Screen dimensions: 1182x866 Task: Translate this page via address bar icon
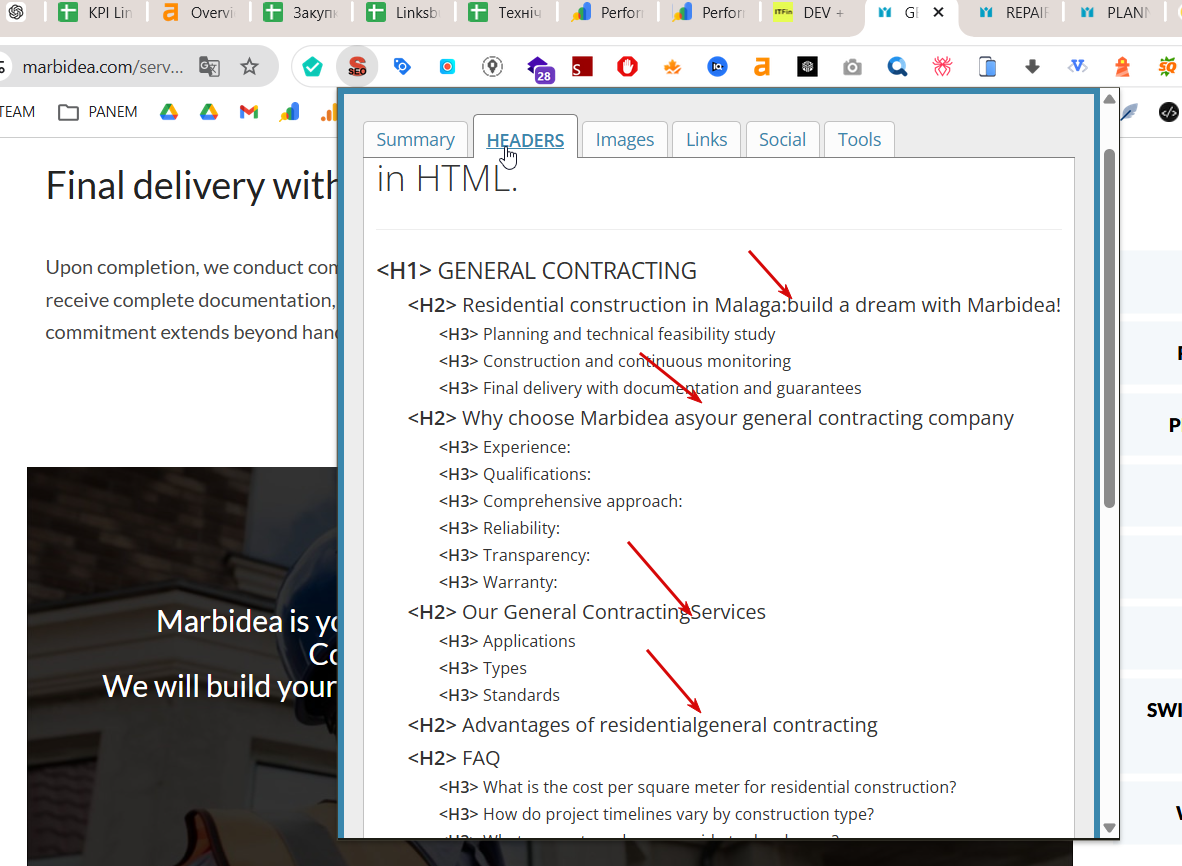click(209, 67)
